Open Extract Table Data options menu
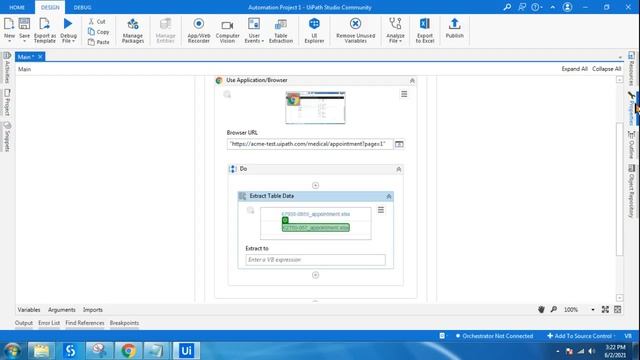 pos(381,210)
